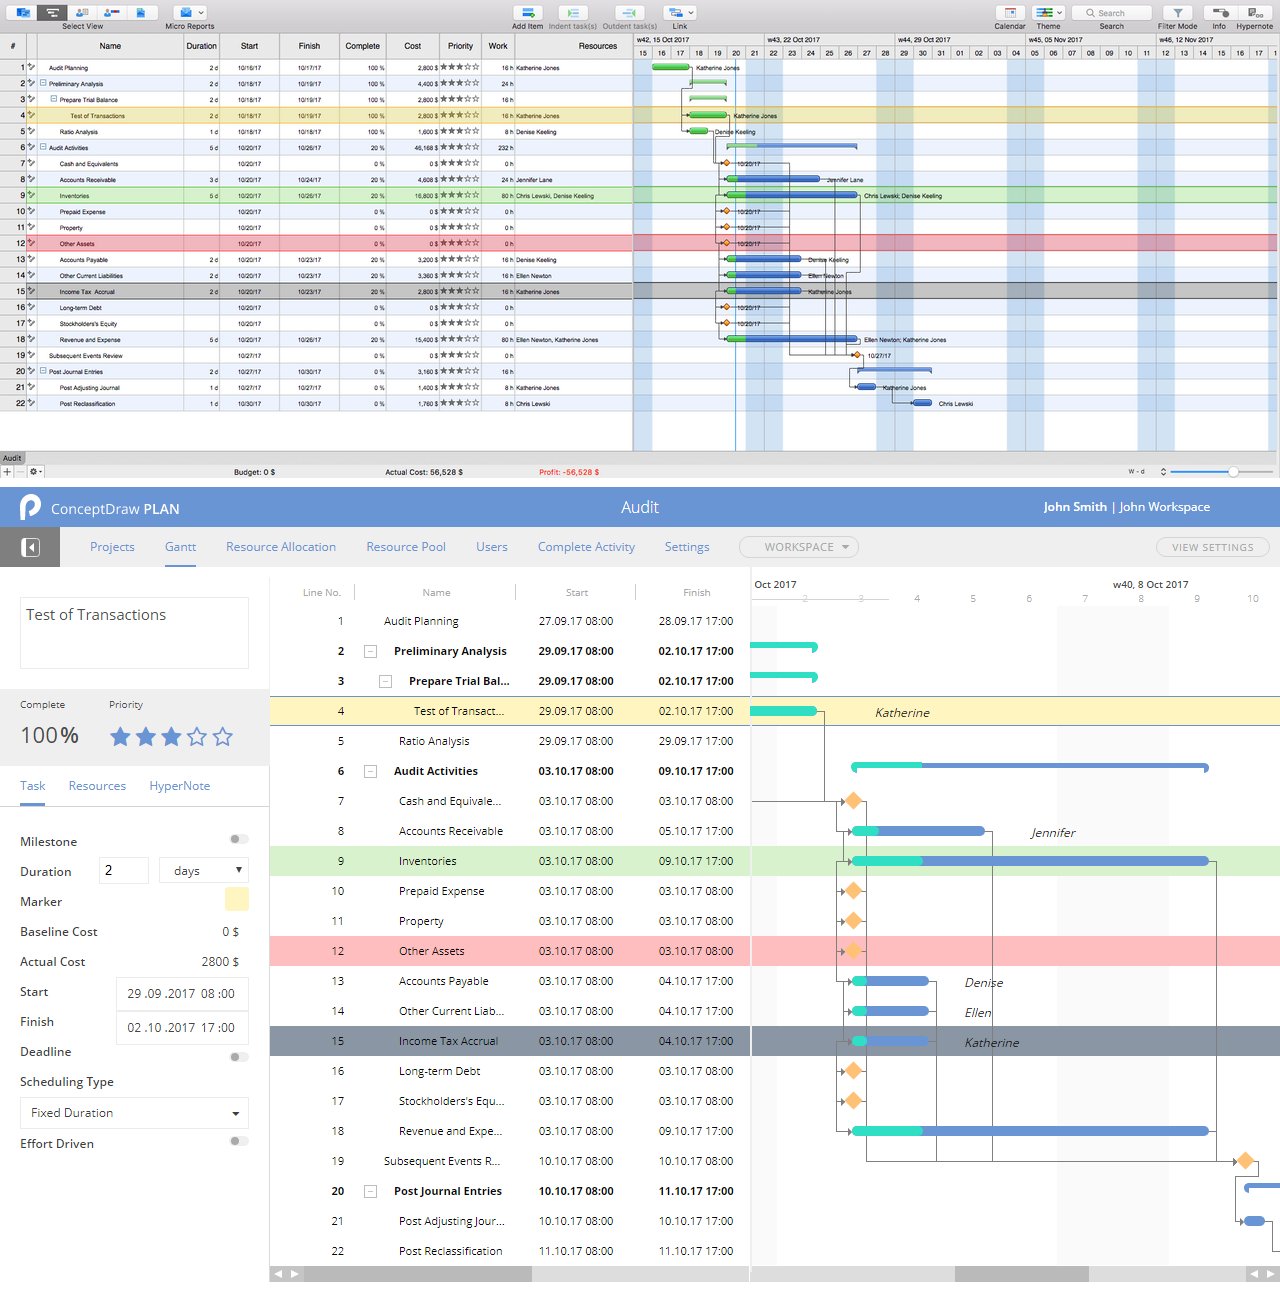Image resolution: width=1280 pixels, height=1290 pixels.
Task: Open the WORKSPACE dropdown
Action: [799, 547]
